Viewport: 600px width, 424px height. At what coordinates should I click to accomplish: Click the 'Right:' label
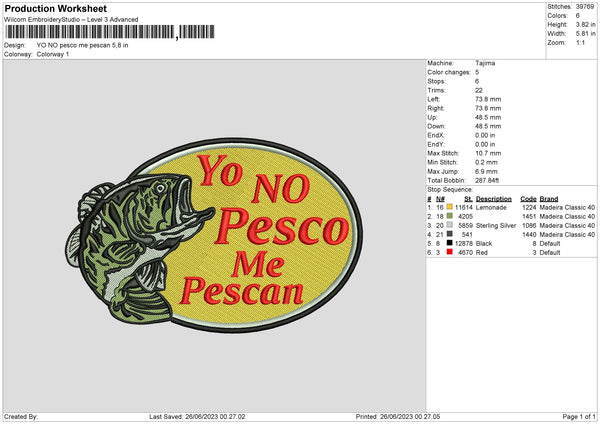436,108
